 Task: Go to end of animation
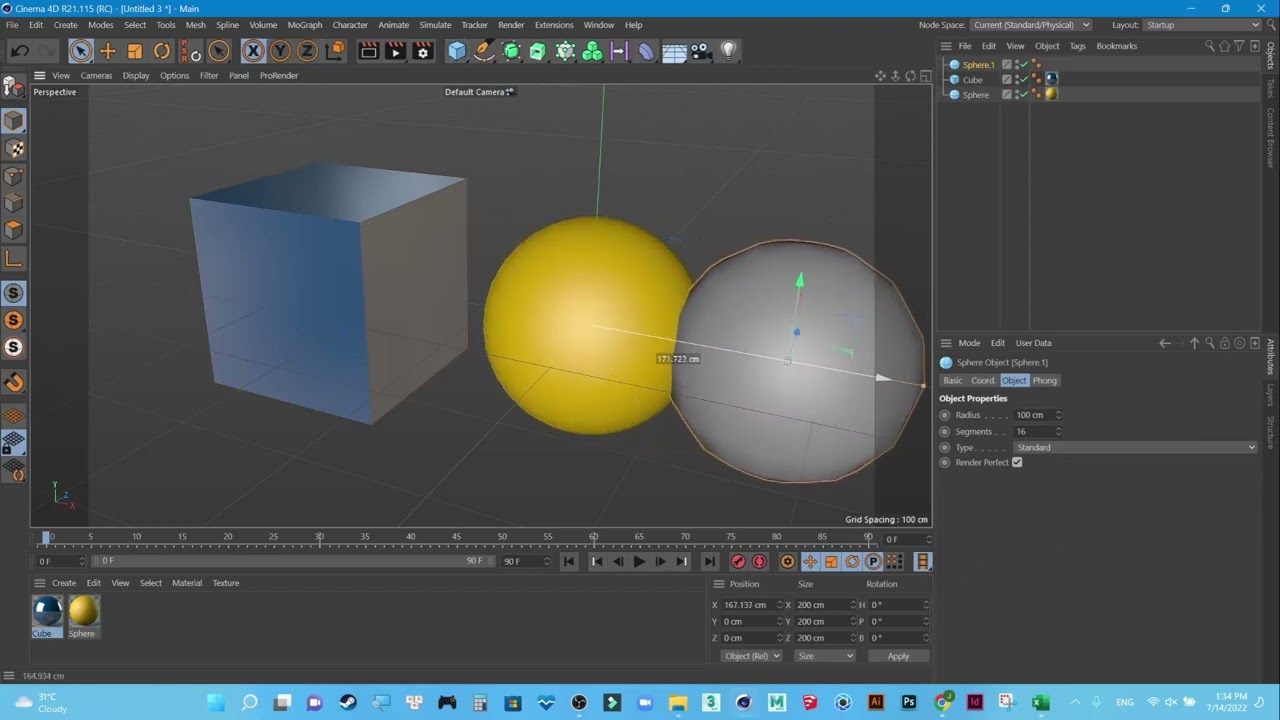(x=709, y=562)
